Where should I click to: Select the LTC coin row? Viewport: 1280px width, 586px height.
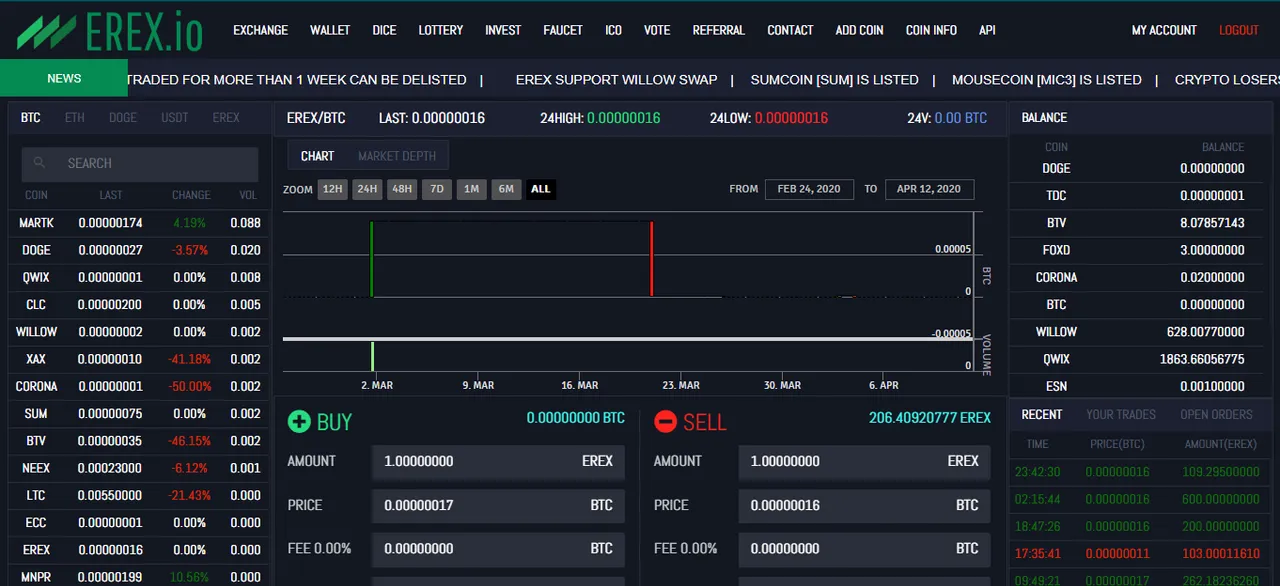tap(138, 495)
